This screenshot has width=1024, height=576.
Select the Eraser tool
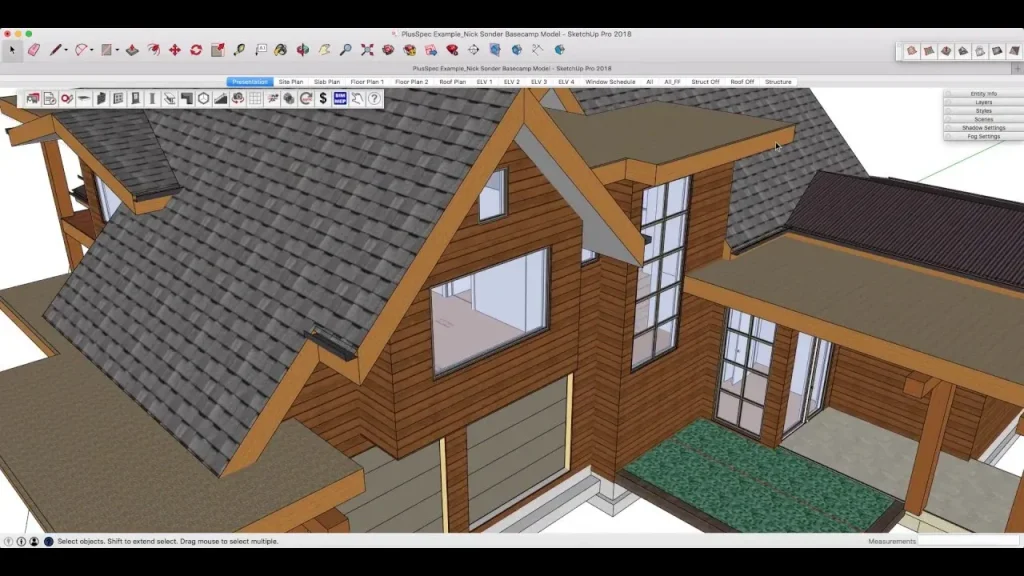(x=33, y=50)
